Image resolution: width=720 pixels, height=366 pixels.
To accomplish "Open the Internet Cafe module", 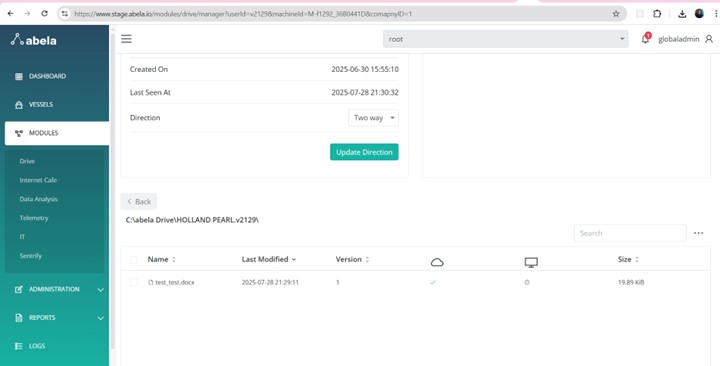I will click(38, 180).
